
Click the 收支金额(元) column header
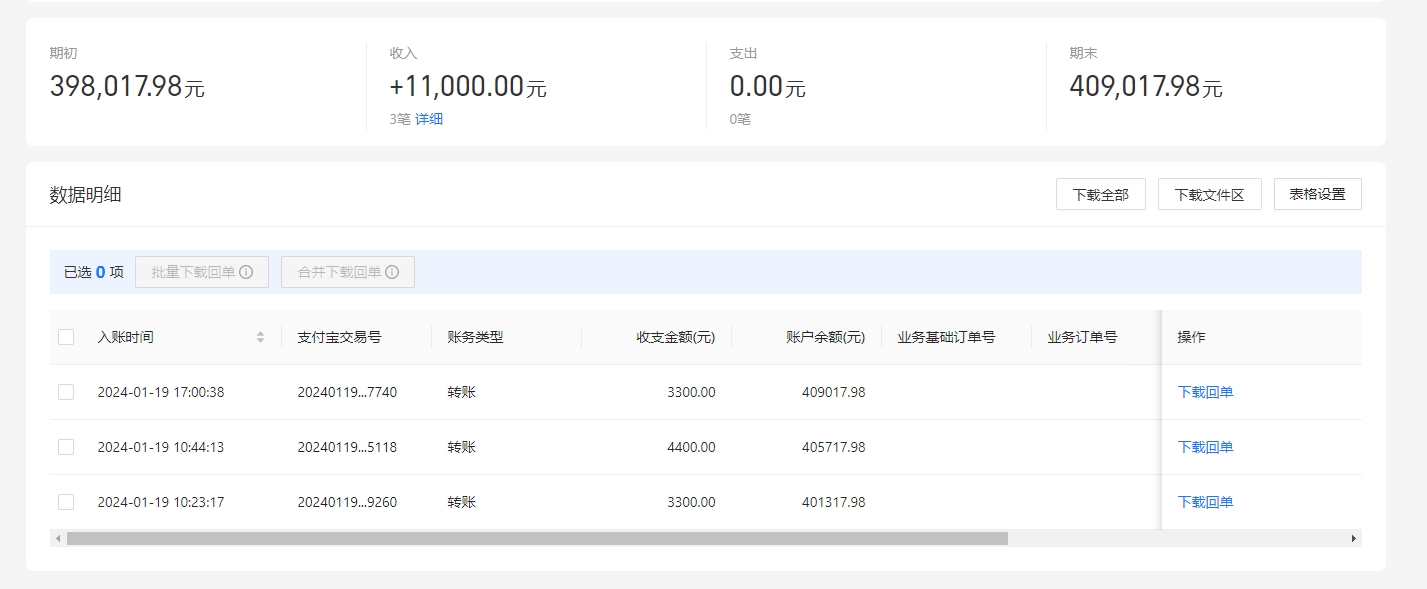pos(676,337)
